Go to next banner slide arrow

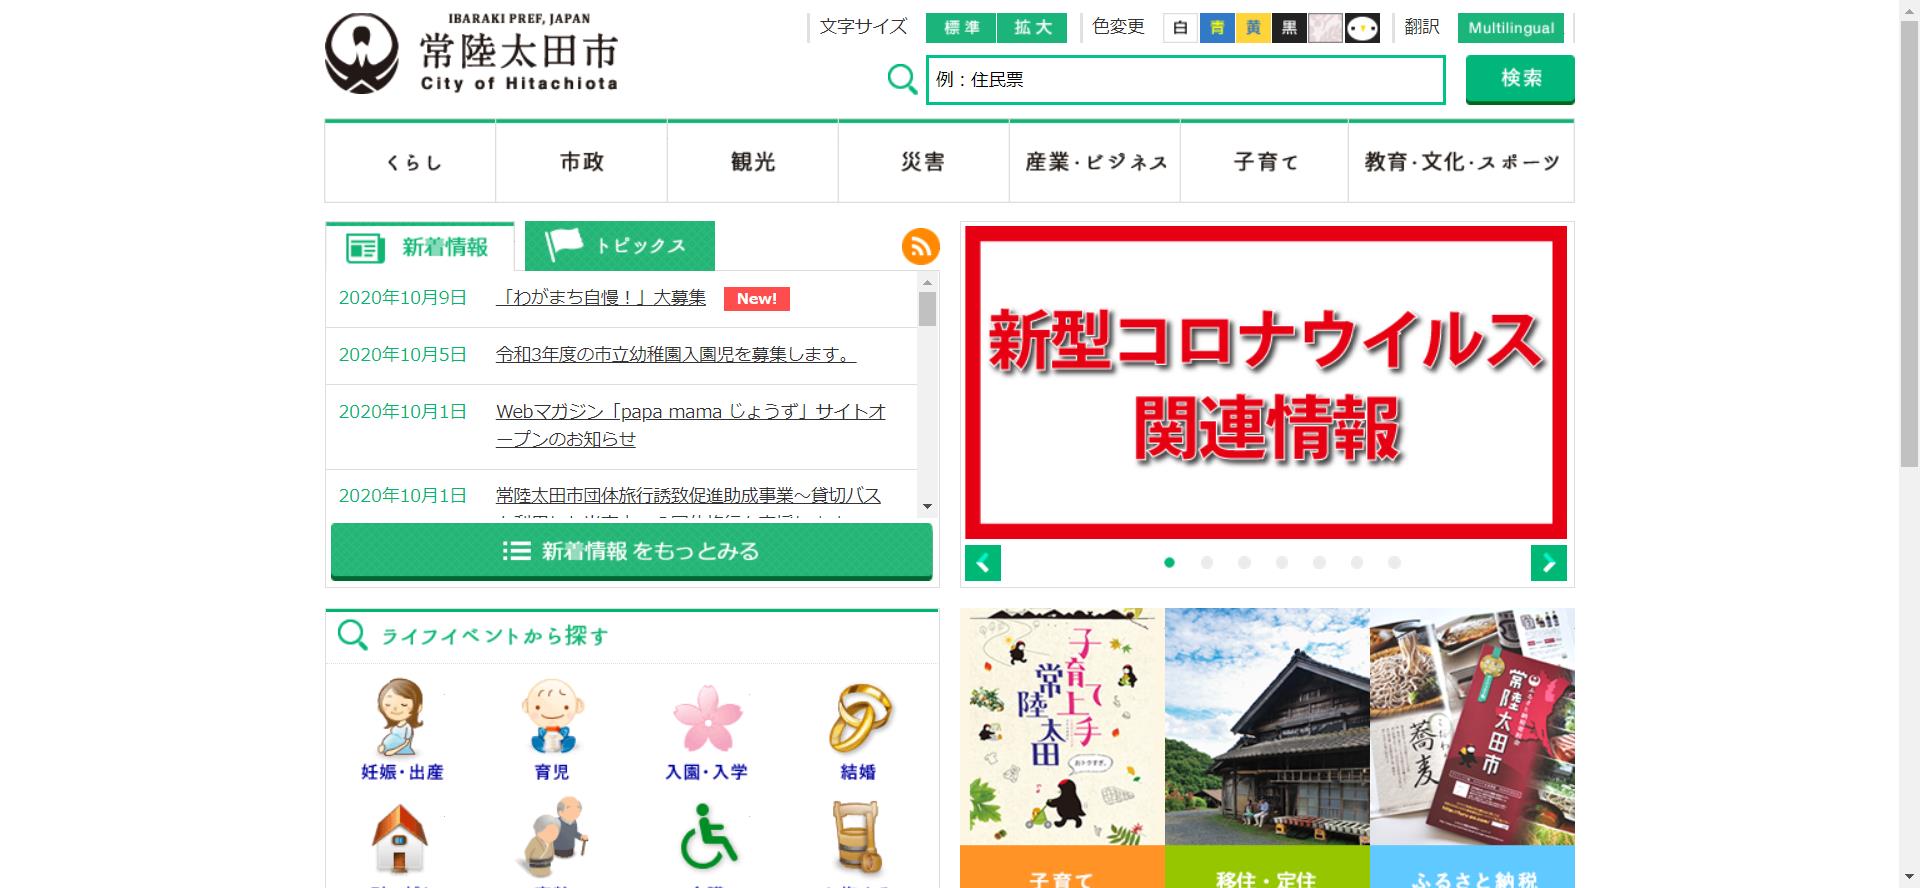[1549, 563]
